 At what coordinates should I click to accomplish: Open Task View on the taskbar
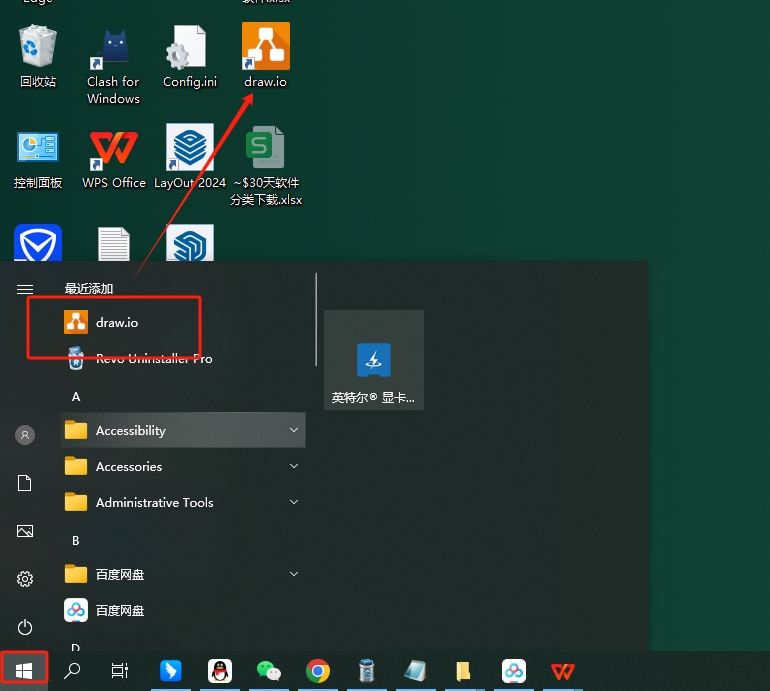[119, 671]
